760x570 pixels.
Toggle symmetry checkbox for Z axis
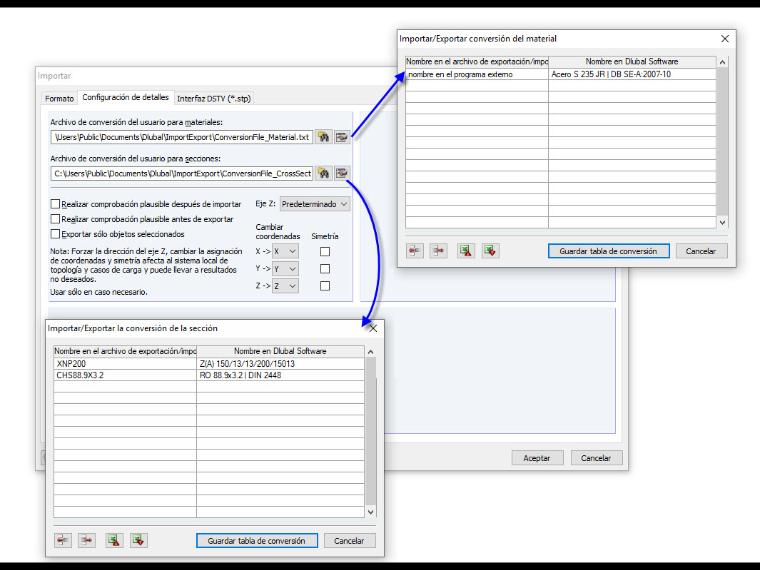[x=325, y=286]
